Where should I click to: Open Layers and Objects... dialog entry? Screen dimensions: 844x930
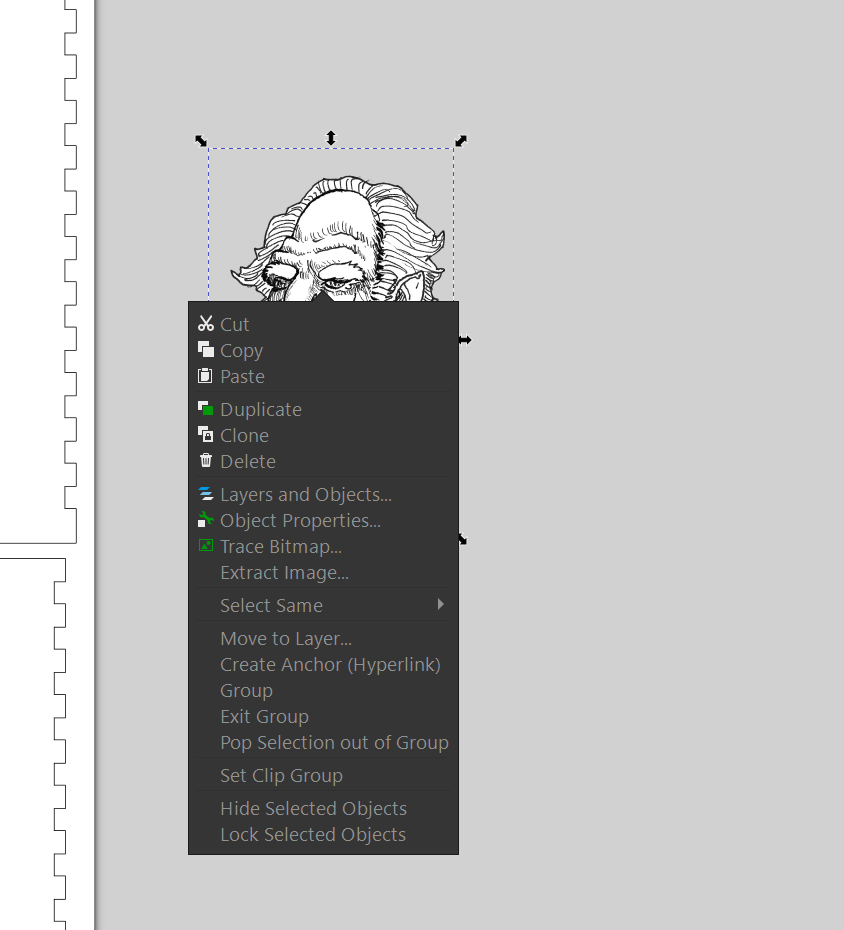pos(323,495)
